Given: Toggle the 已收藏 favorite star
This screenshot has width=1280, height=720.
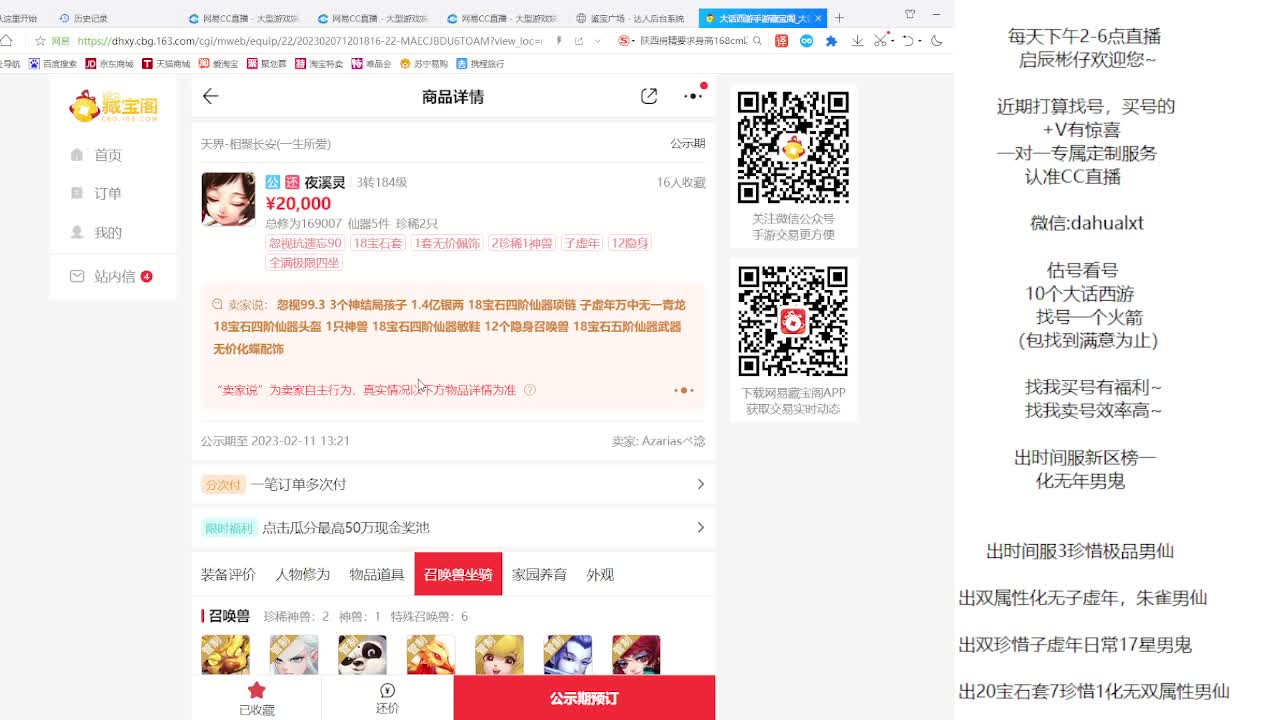Looking at the screenshot, I should pyautogui.click(x=257, y=698).
